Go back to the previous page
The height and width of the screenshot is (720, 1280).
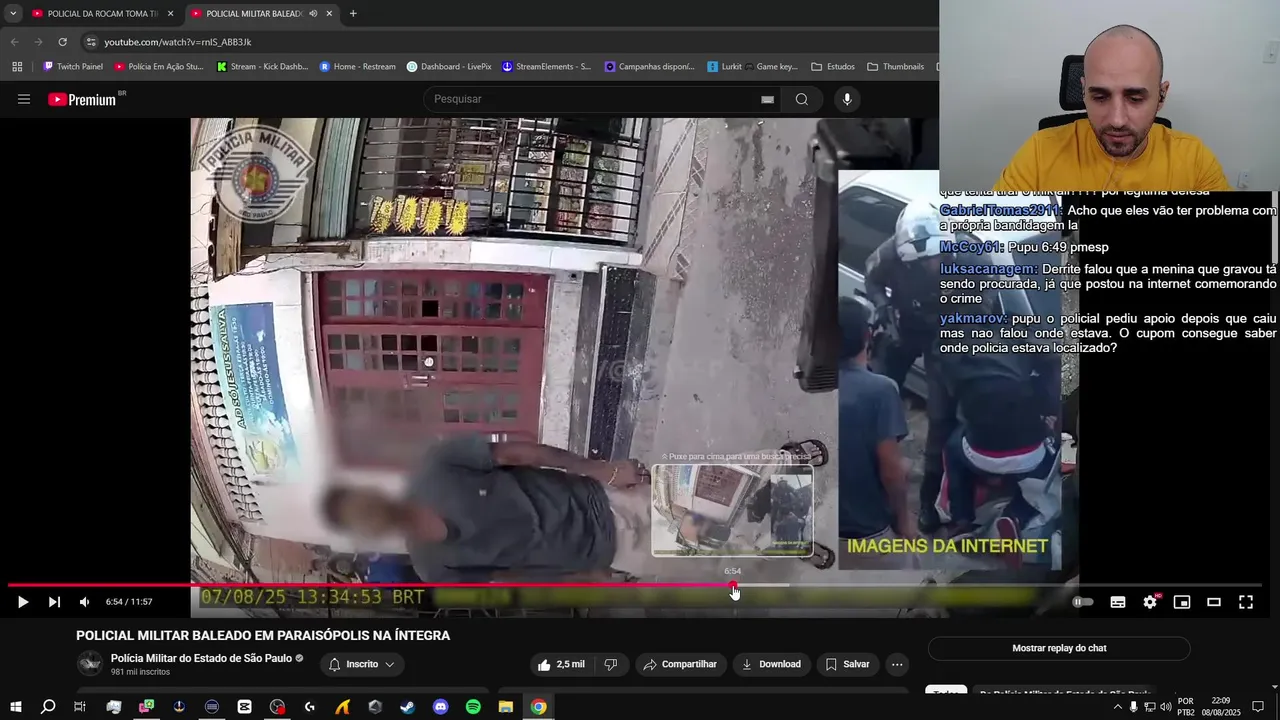tap(14, 42)
